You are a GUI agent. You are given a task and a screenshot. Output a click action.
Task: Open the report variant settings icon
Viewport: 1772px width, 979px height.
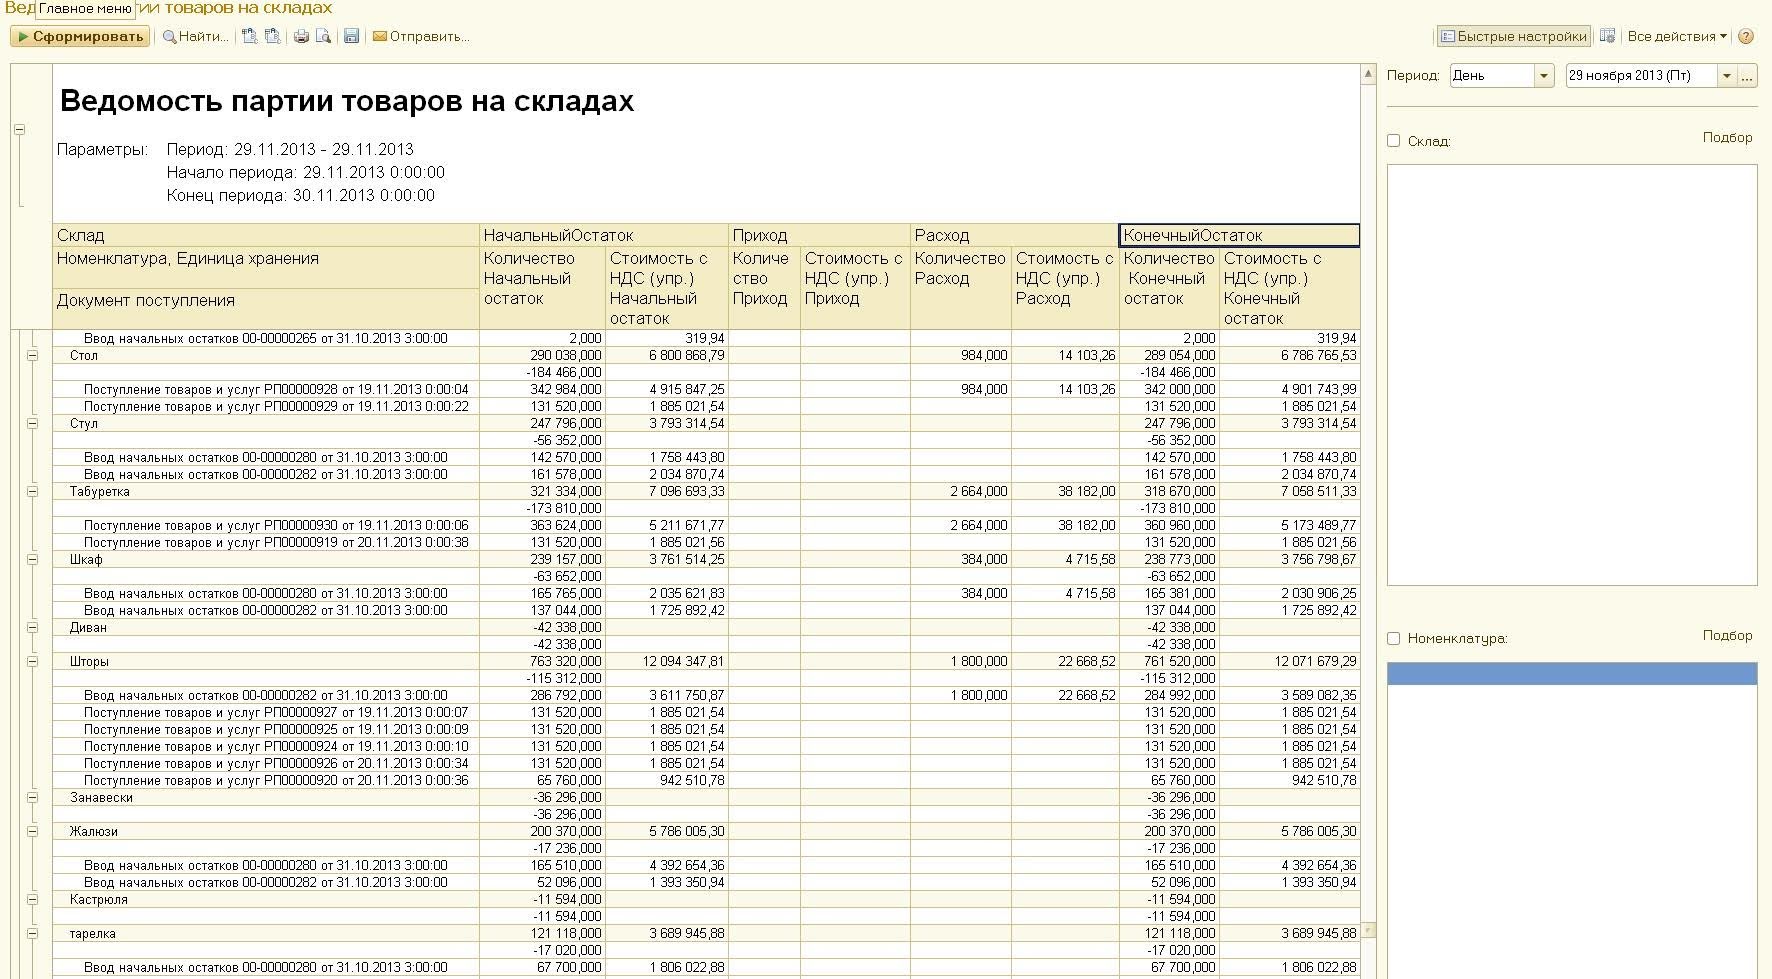click(1607, 36)
